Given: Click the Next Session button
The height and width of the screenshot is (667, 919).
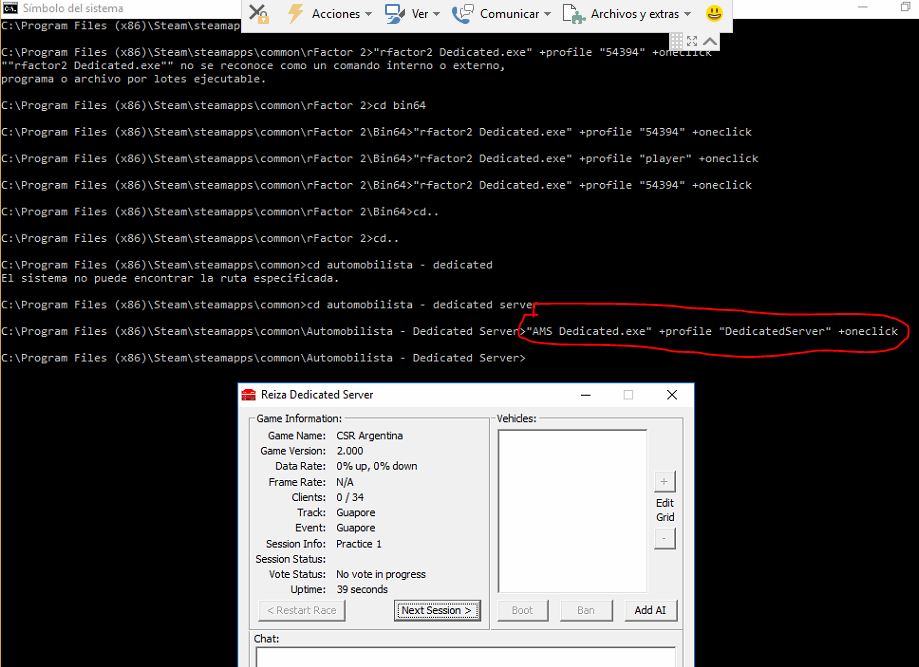Looking at the screenshot, I should pyautogui.click(x=437, y=610).
